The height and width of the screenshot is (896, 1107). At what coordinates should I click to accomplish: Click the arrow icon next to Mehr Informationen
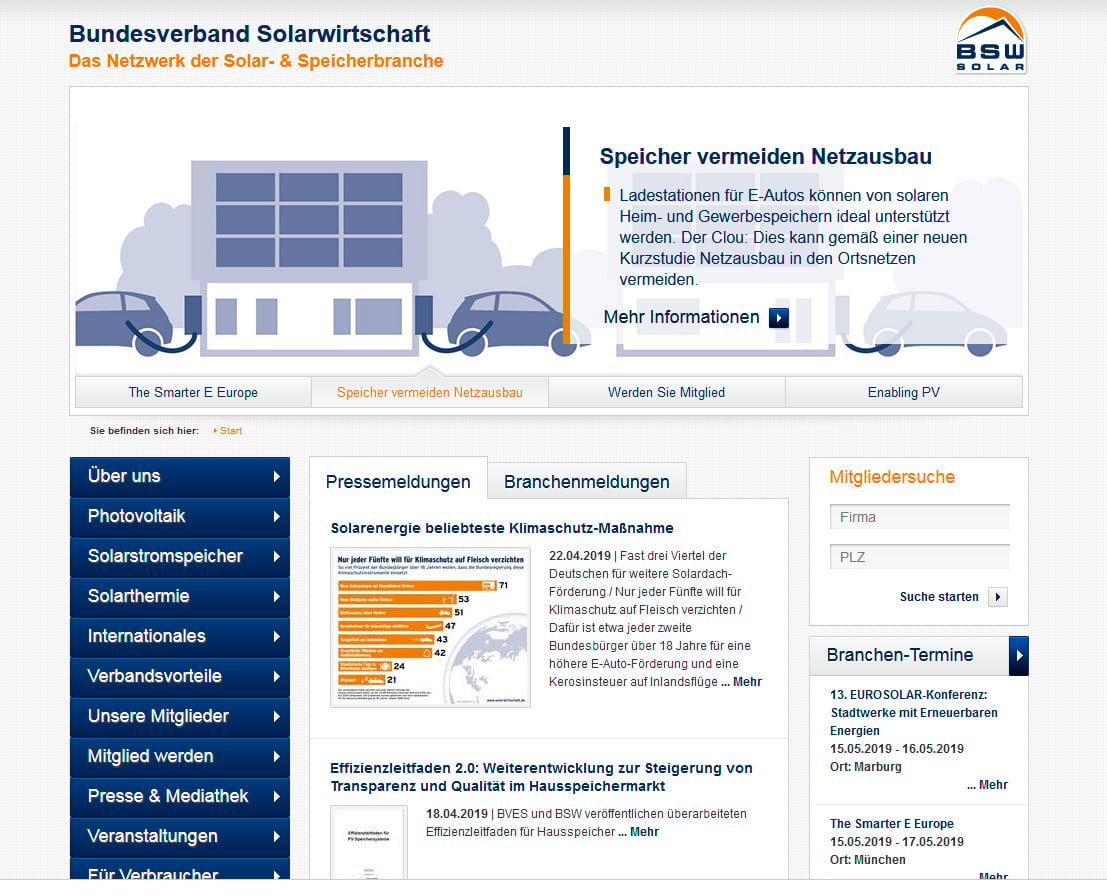click(x=779, y=318)
